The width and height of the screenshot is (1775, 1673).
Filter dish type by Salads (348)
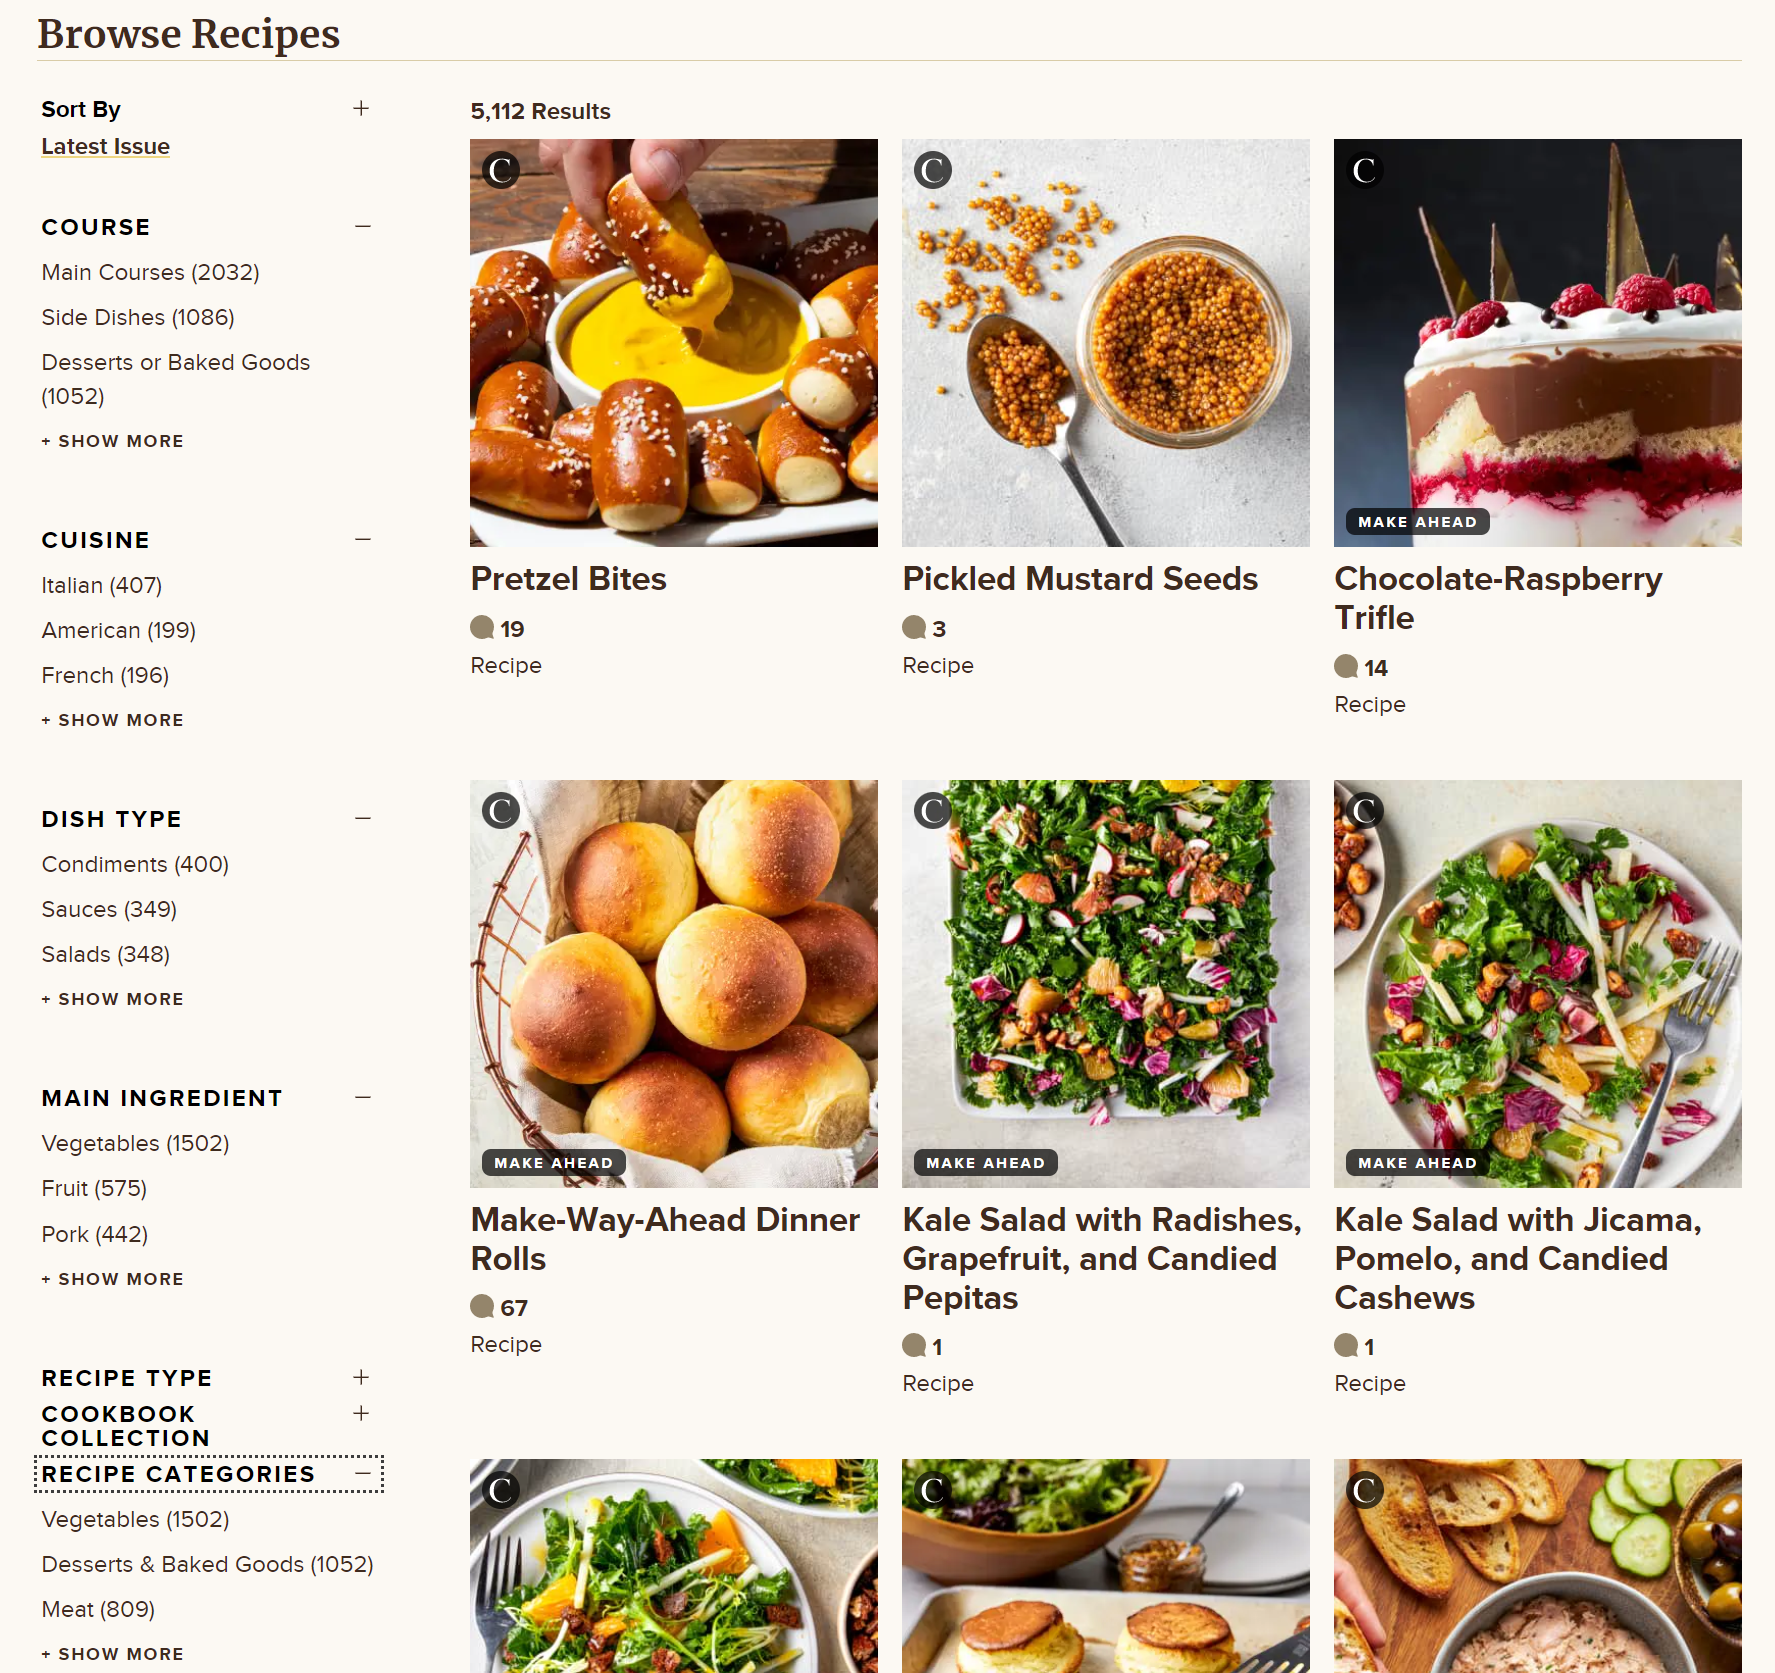[x=105, y=954]
